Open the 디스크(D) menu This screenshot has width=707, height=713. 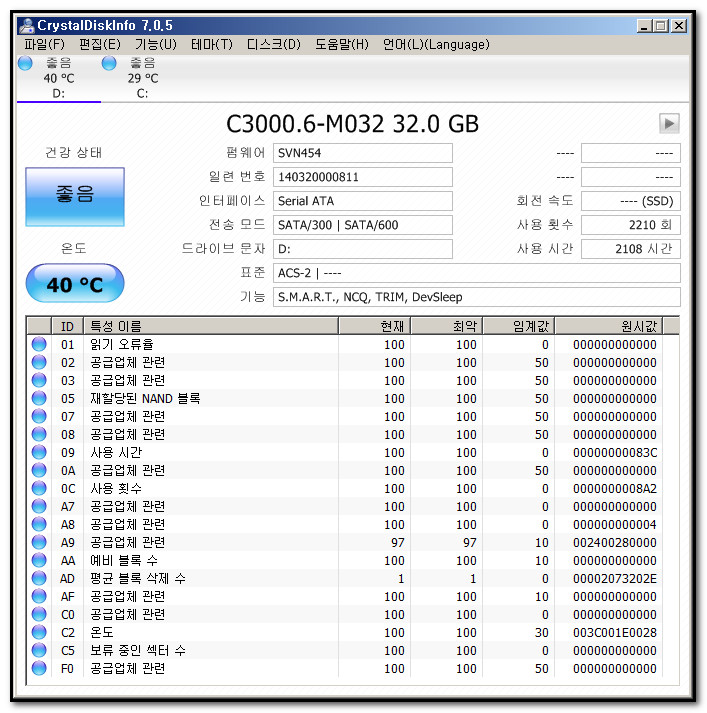(x=274, y=45)
